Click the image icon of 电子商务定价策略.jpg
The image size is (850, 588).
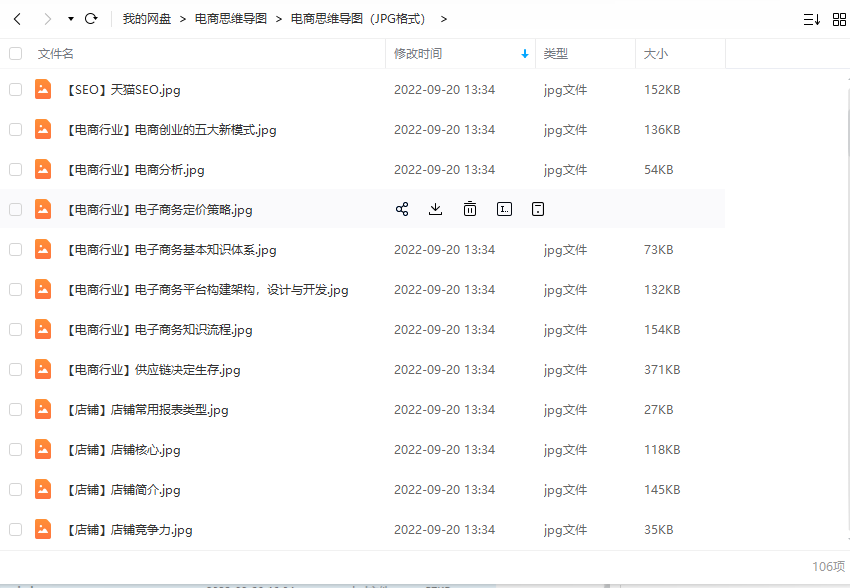coord(43,209)
